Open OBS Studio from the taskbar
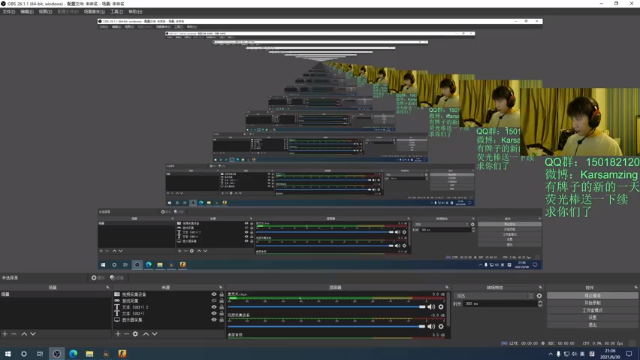Image resolution: width=640 pixels, height=360 pixels. pos(57,353)
